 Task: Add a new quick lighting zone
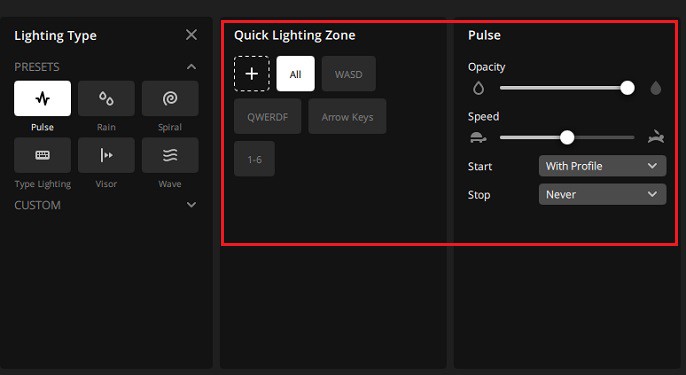click(252, 74)
